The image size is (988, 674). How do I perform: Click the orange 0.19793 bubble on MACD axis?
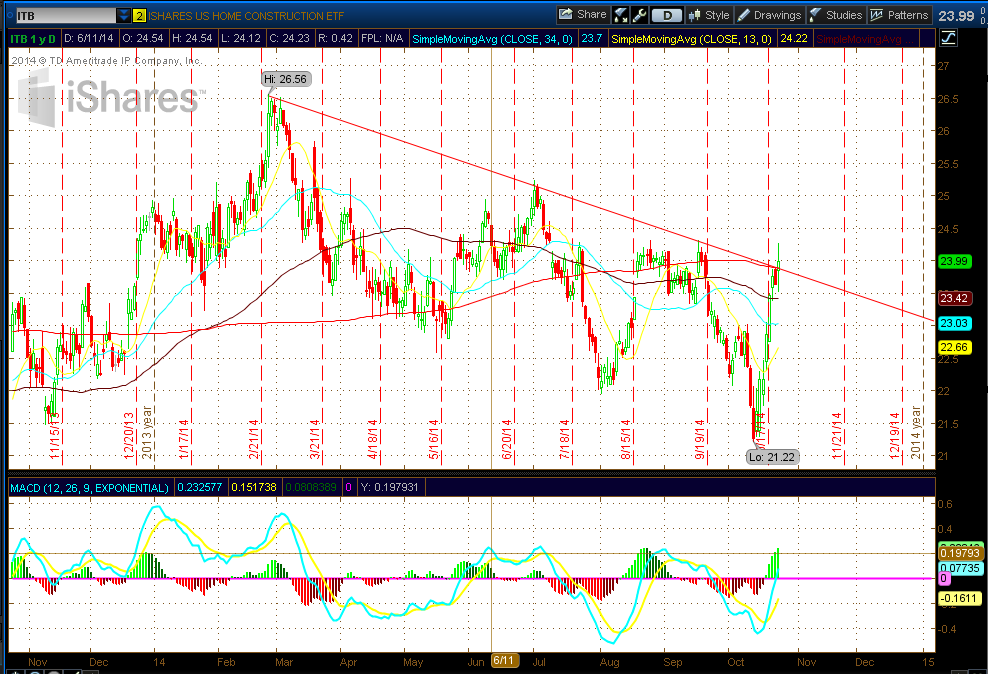(x=960, y=553)
